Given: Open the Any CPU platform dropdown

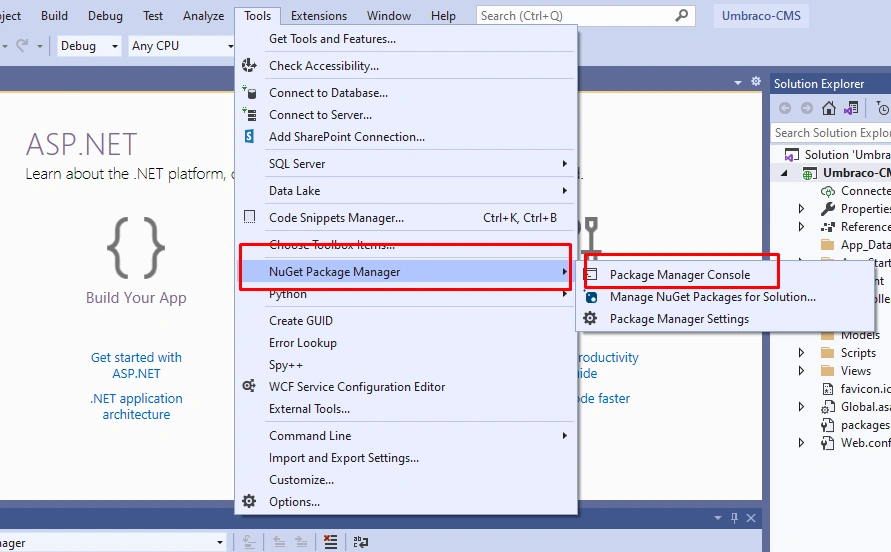Looking at the screenshot, I should [182, 46].
